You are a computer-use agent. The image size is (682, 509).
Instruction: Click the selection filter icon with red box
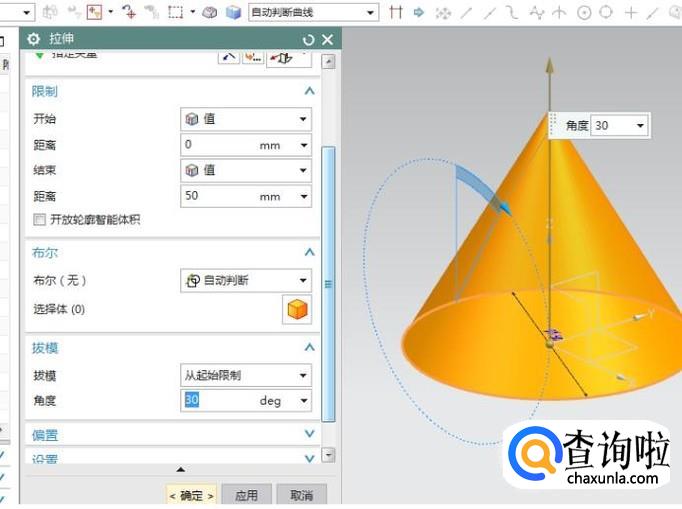(94, 12)
